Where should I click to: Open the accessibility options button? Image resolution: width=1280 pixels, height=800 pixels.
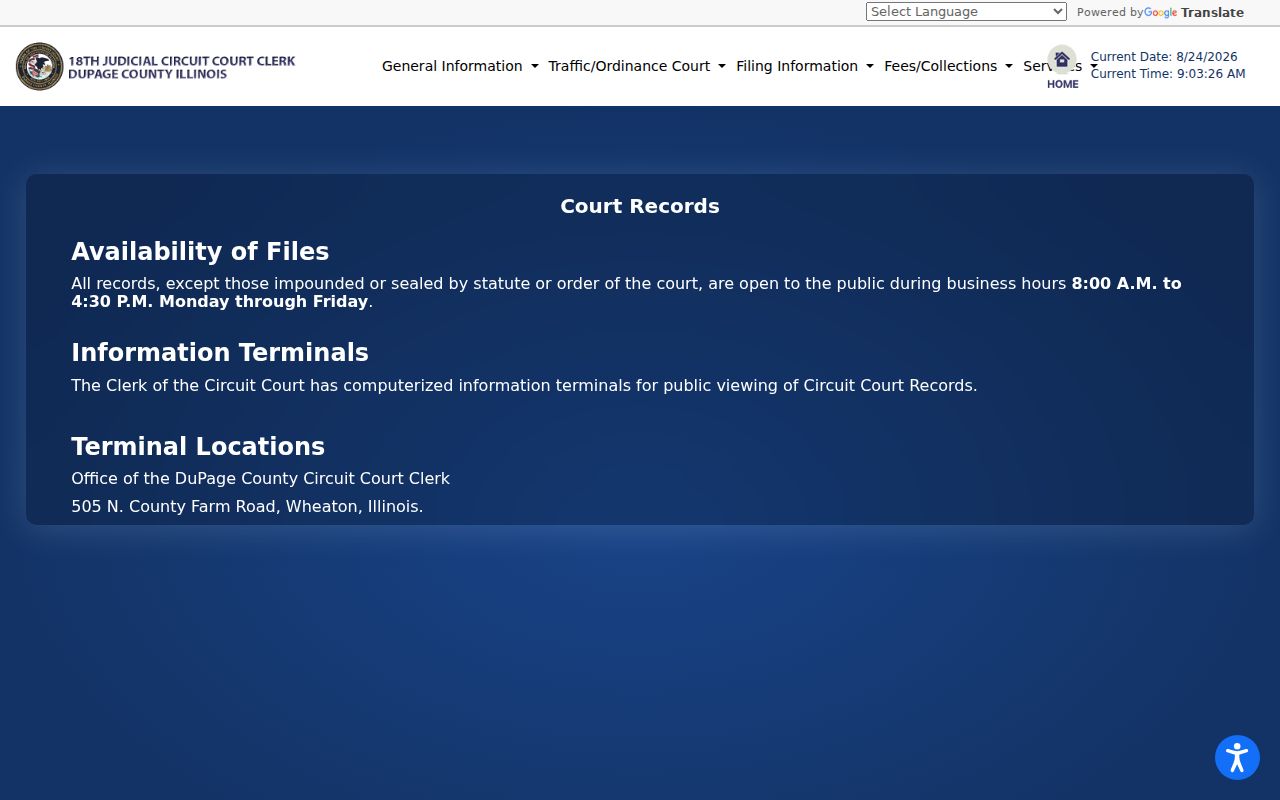[1237, 757]
